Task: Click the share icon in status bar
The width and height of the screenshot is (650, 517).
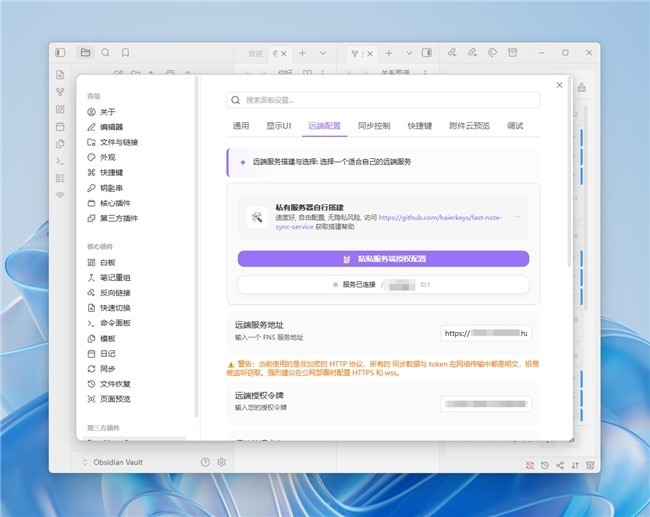Action: tap(560, 465)
